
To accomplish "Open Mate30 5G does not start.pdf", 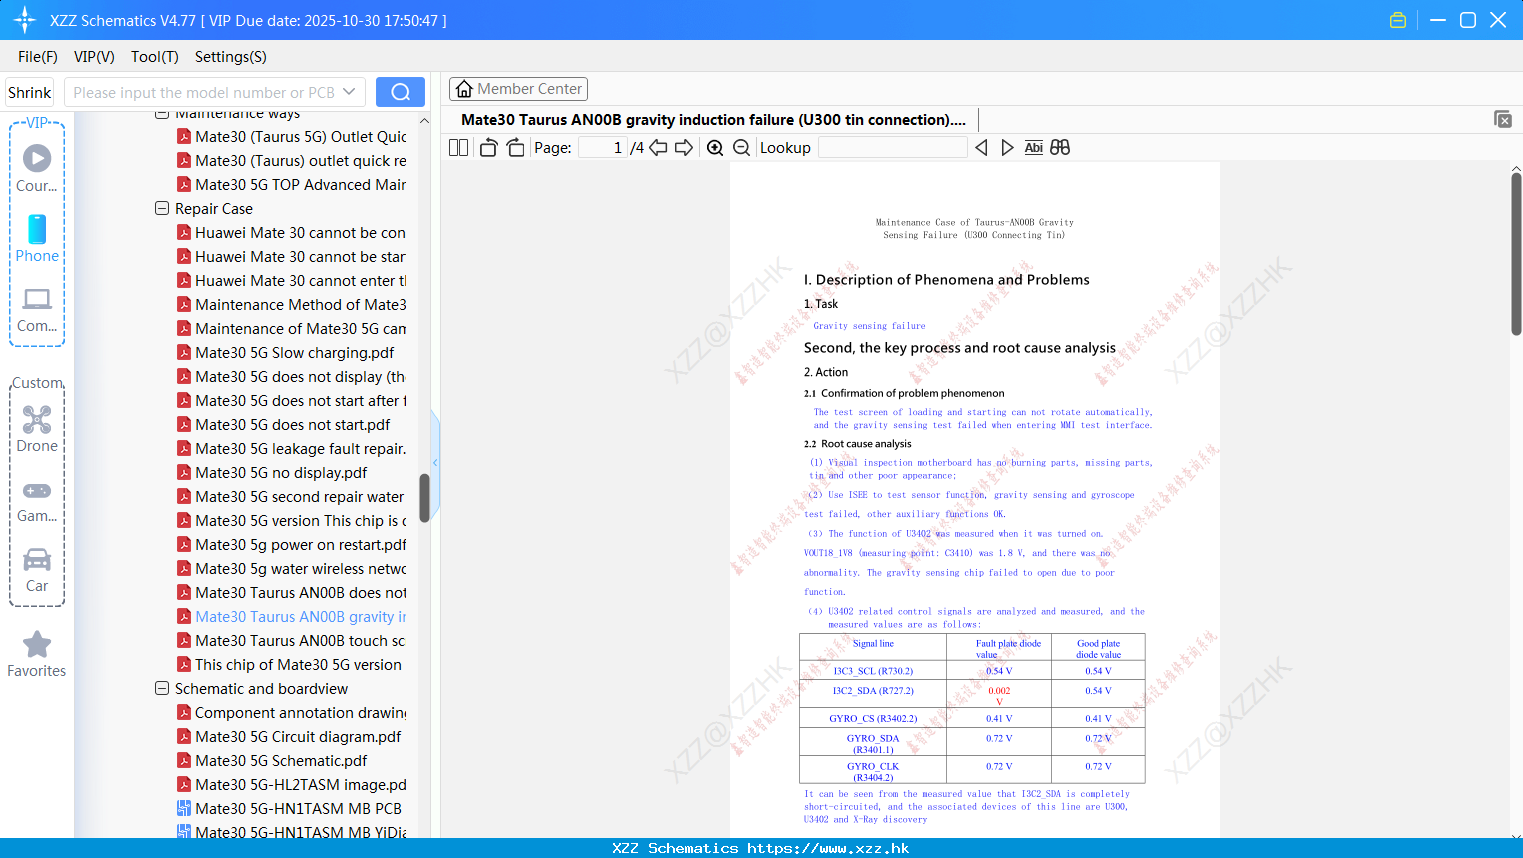I will pos(292,424).
